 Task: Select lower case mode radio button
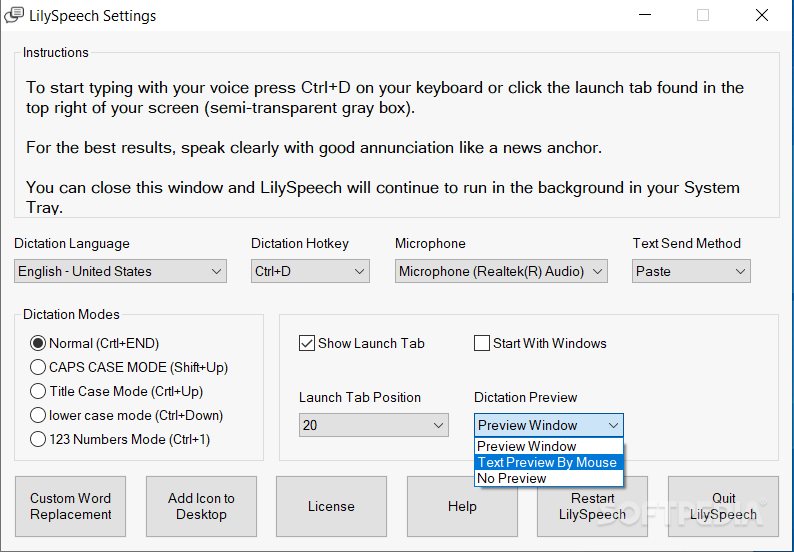(38, 415)
